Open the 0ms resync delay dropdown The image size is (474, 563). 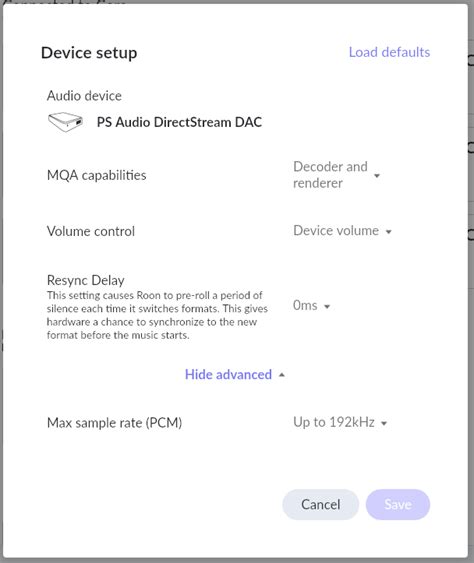[311, 306]
